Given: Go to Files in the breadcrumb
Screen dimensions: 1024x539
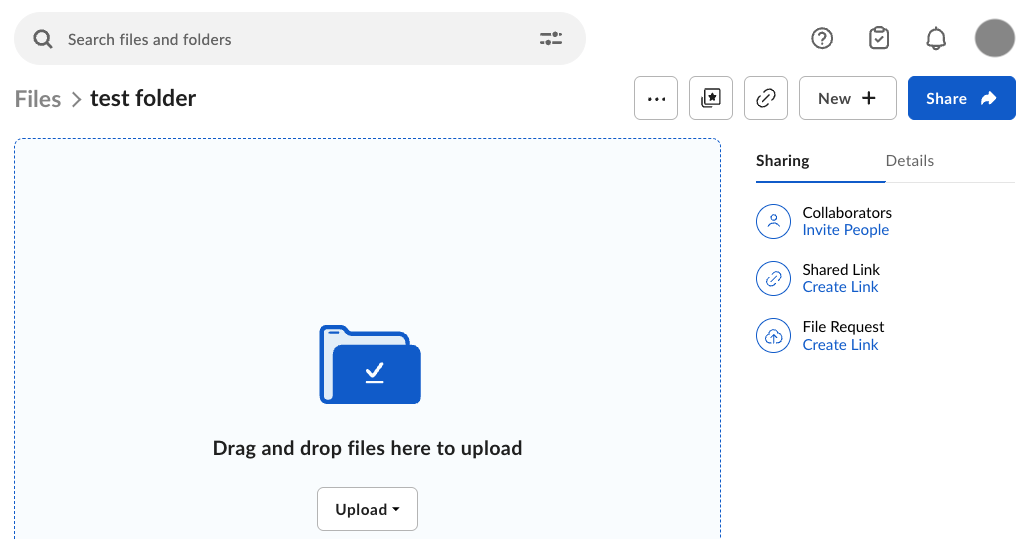Looking at the screenshot, I should 38,99.
